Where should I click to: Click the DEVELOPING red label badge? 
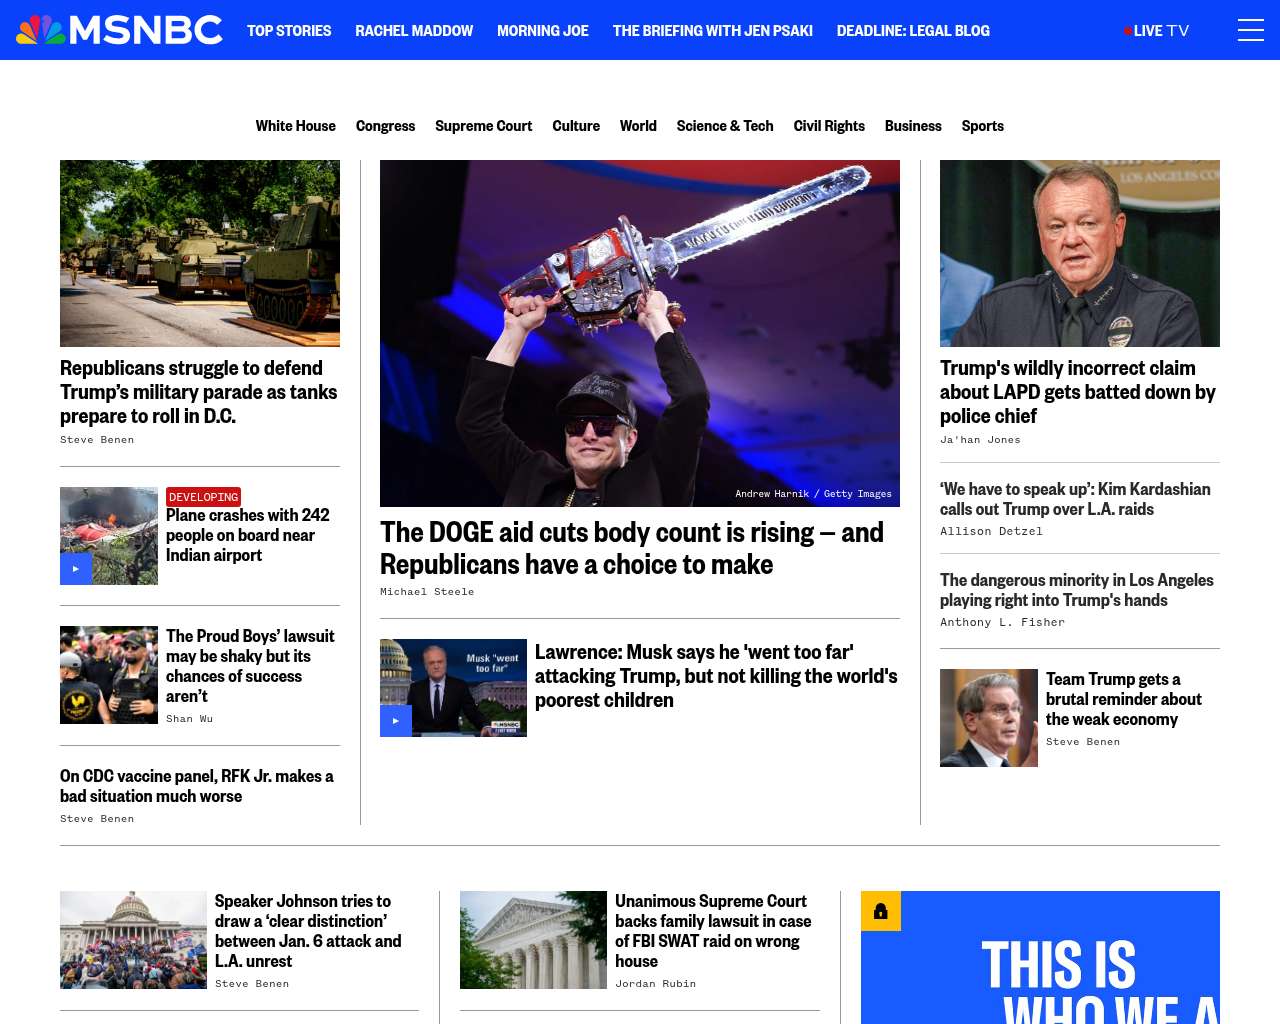pos(203,497)
